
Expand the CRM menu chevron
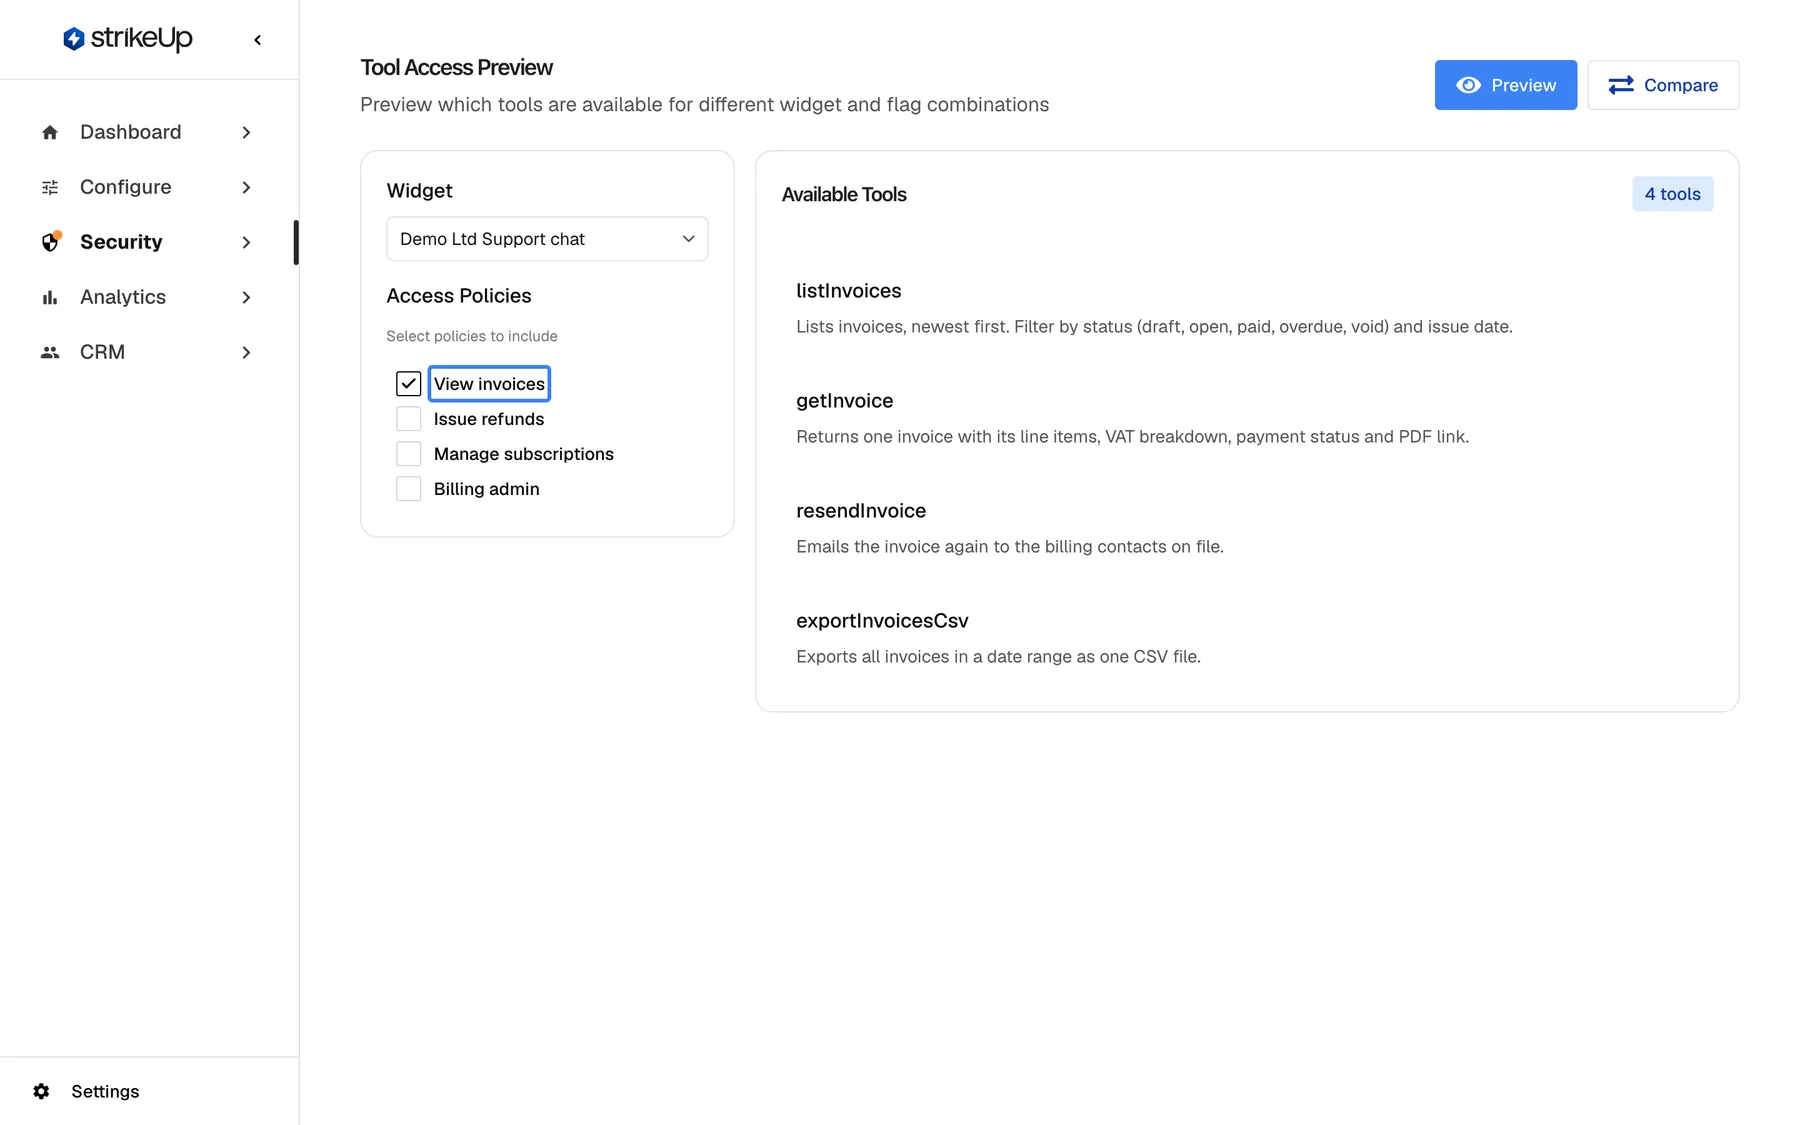[246, 352]
